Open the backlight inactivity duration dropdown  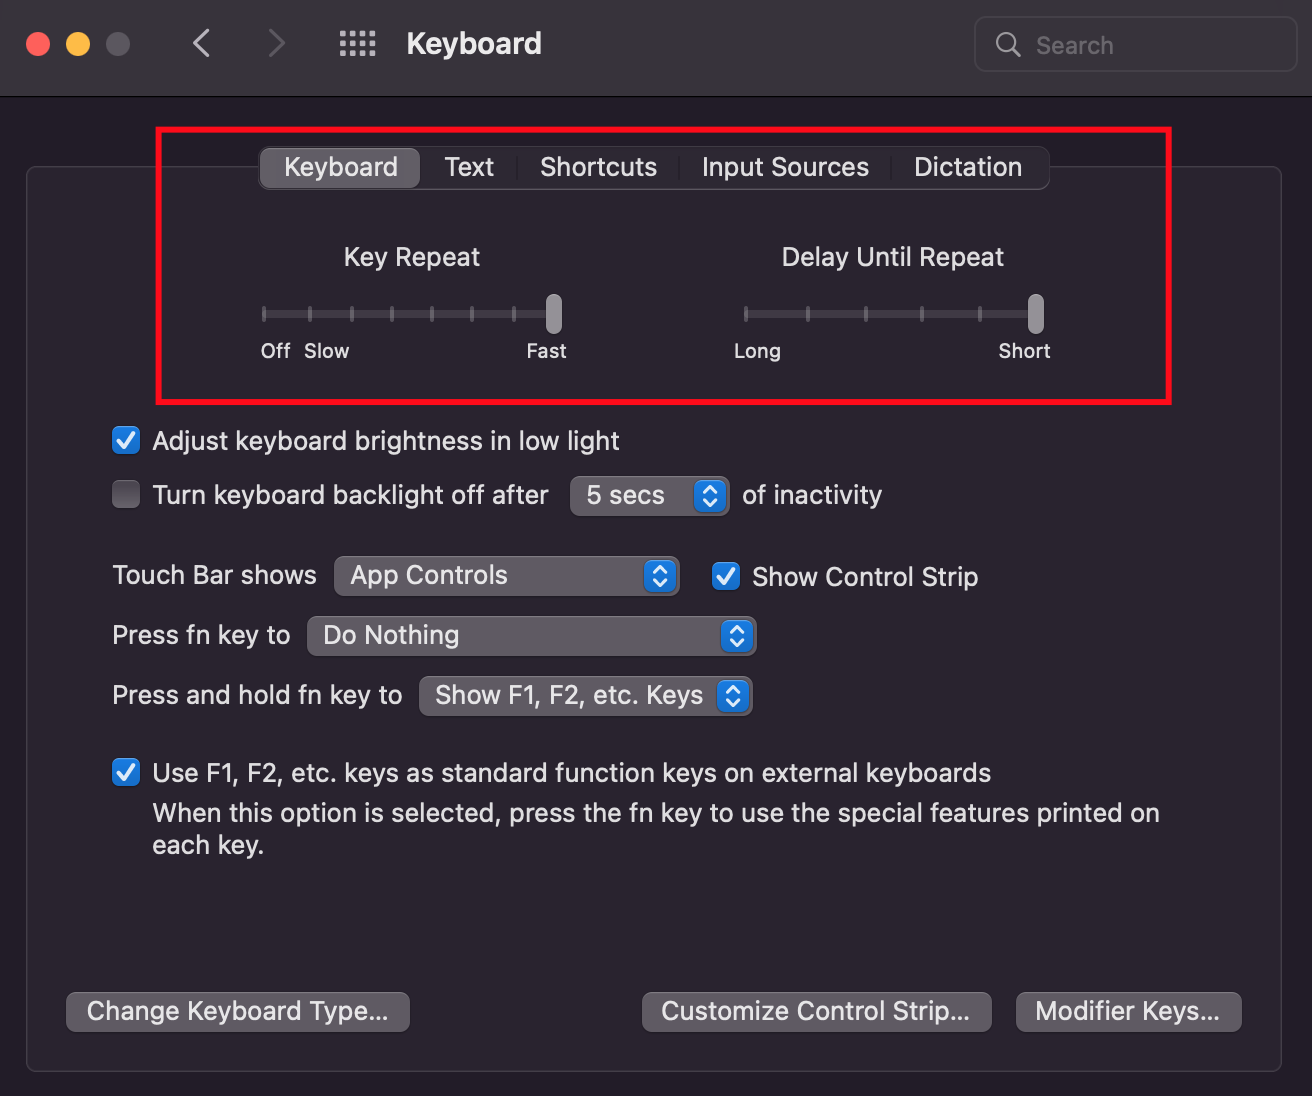click(x=649, y=495)
